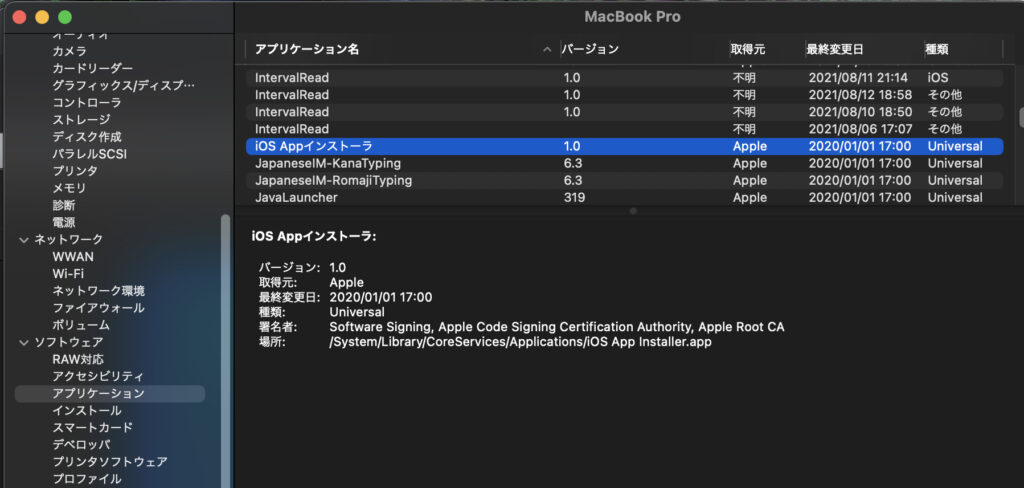The width and height of the screenshot is (1024, 488).
Task: Select プリンタ in the sidebar
Action: 75,171
